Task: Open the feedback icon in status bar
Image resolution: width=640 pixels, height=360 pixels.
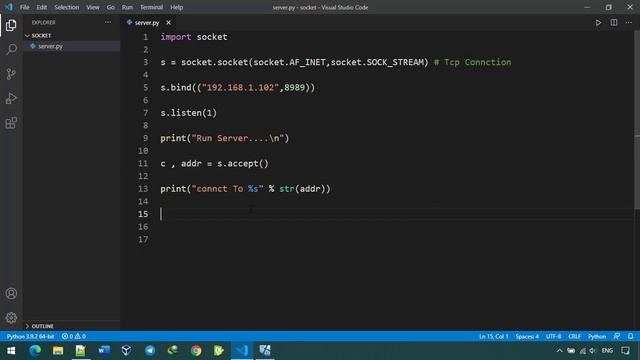Action: click(x=617, y=336)
